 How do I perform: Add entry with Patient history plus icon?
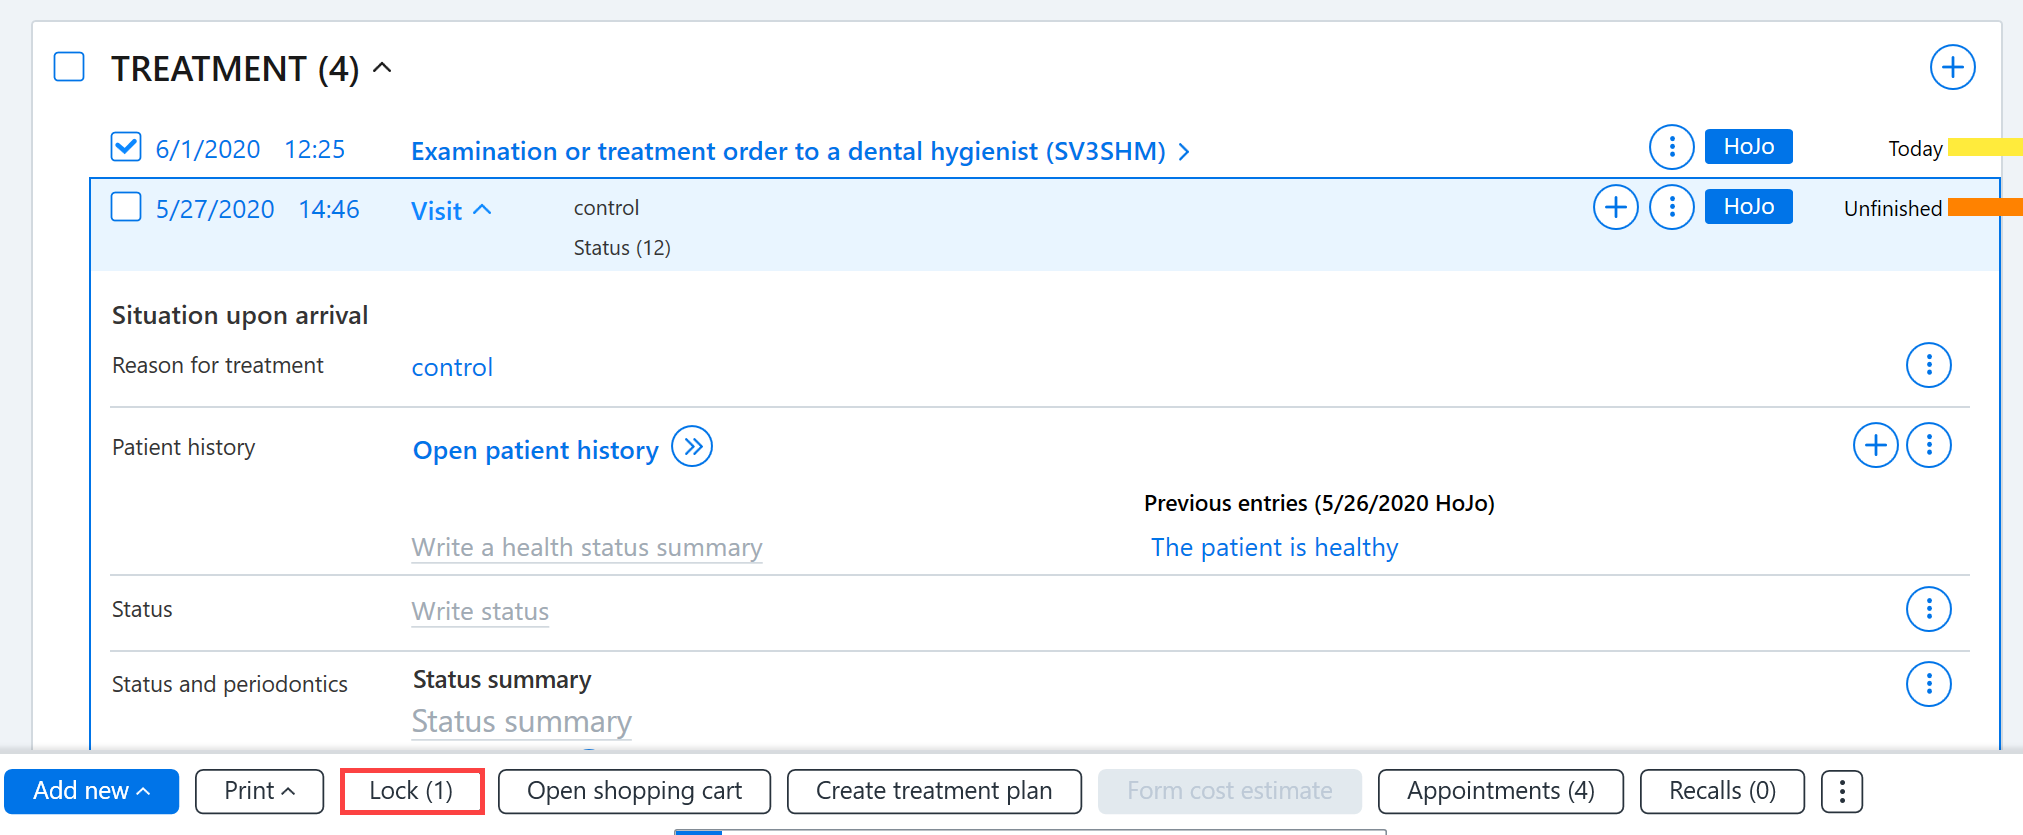[x=1875, y=445]
